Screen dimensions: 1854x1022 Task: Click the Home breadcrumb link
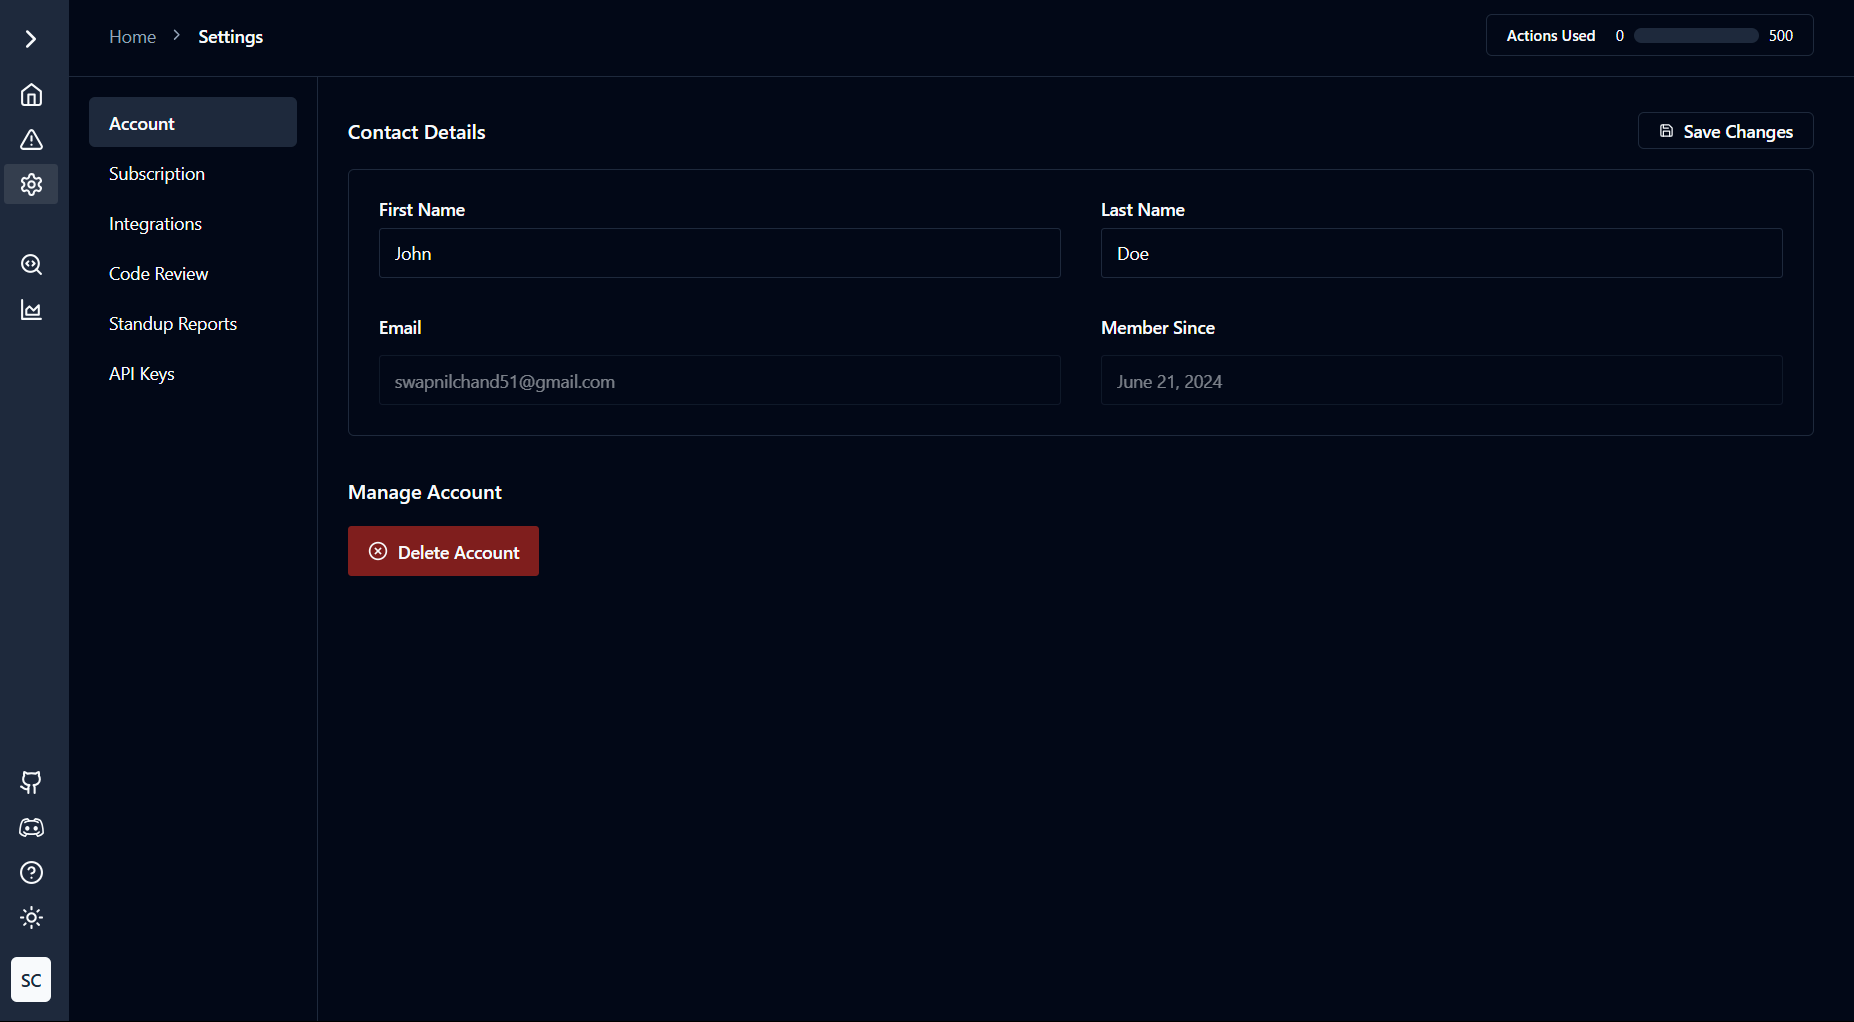132,37
